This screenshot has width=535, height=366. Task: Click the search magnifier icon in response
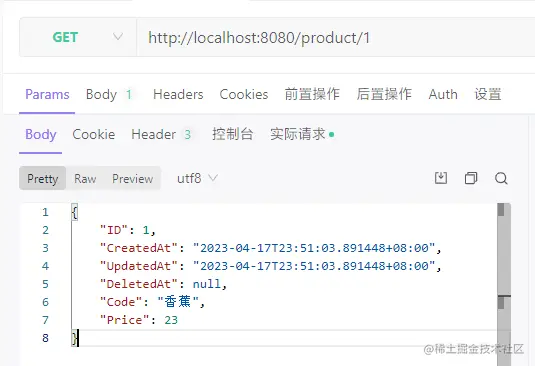[x=501, y=178]
